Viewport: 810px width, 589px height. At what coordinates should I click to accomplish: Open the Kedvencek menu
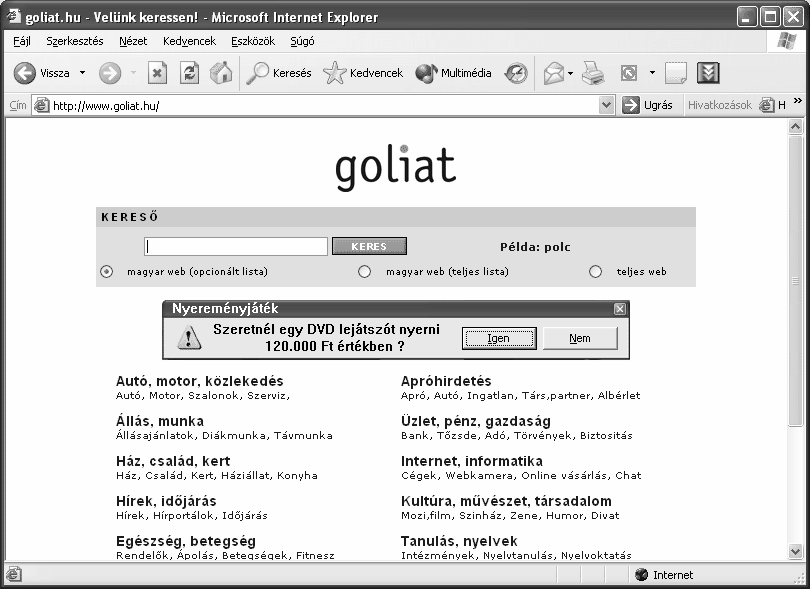190,41
